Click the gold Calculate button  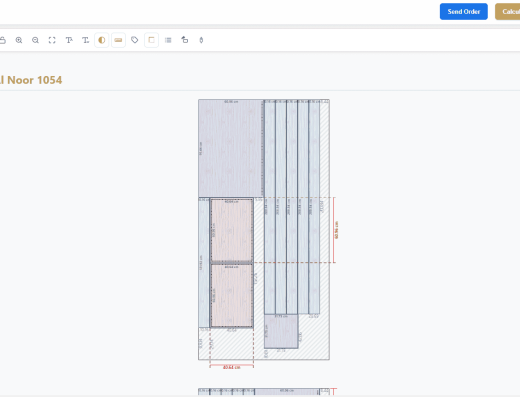pyautogui.click(x=507, y=12)
